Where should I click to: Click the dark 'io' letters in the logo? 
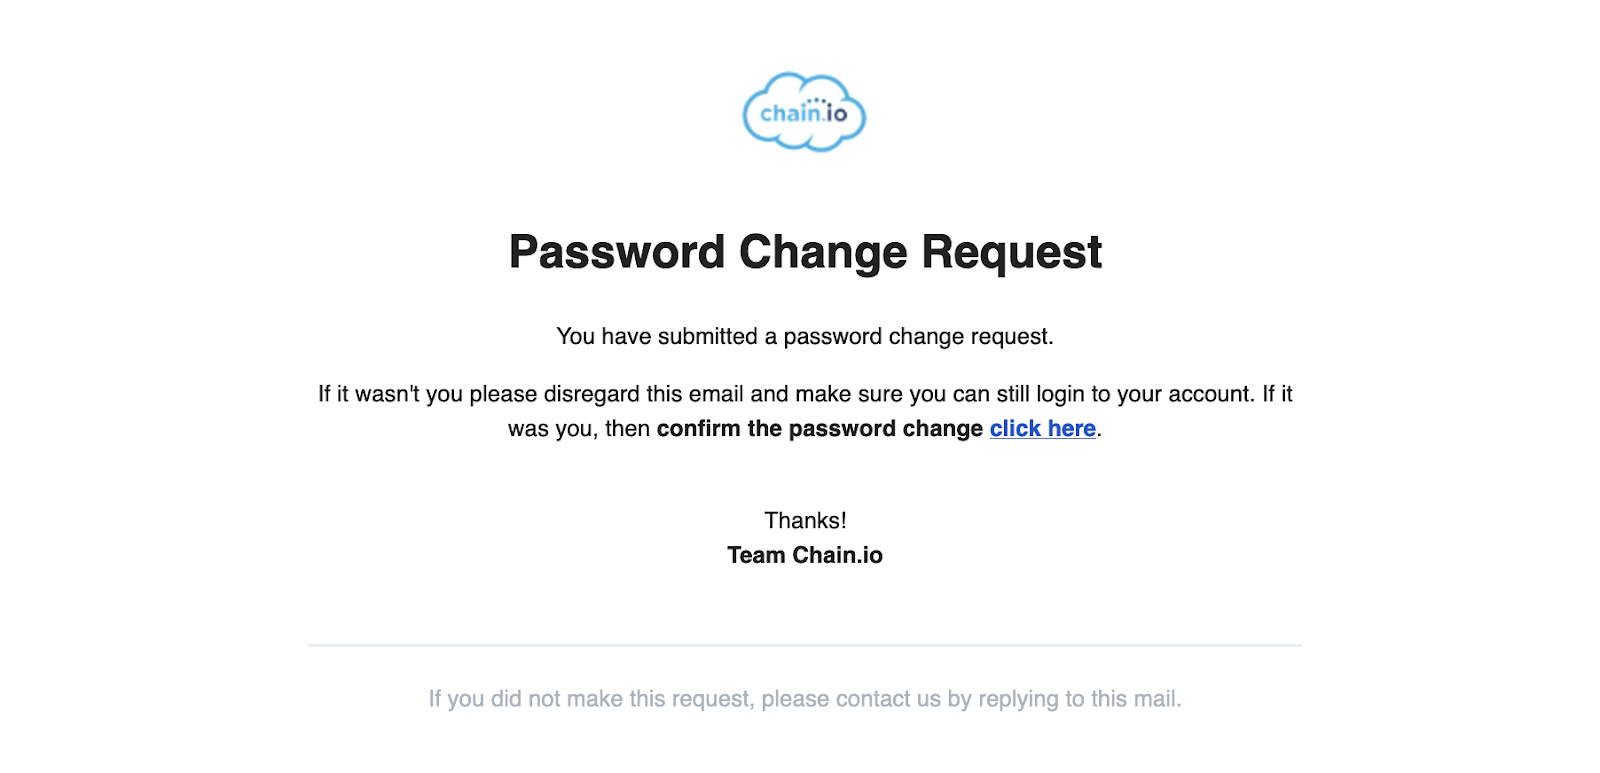point(837,114)
